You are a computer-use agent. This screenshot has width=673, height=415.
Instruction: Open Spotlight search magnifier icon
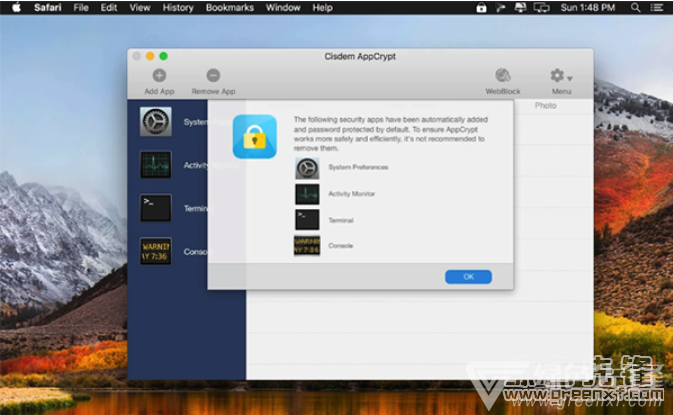click(636, 7)
